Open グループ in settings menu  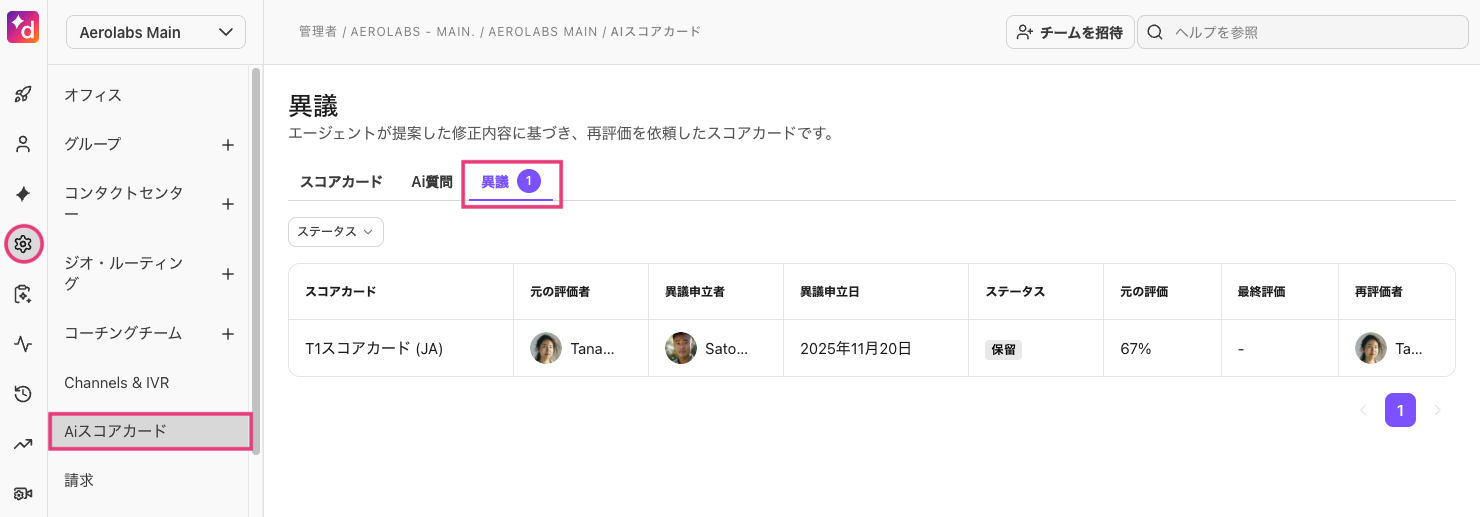(x=93, y=144)
